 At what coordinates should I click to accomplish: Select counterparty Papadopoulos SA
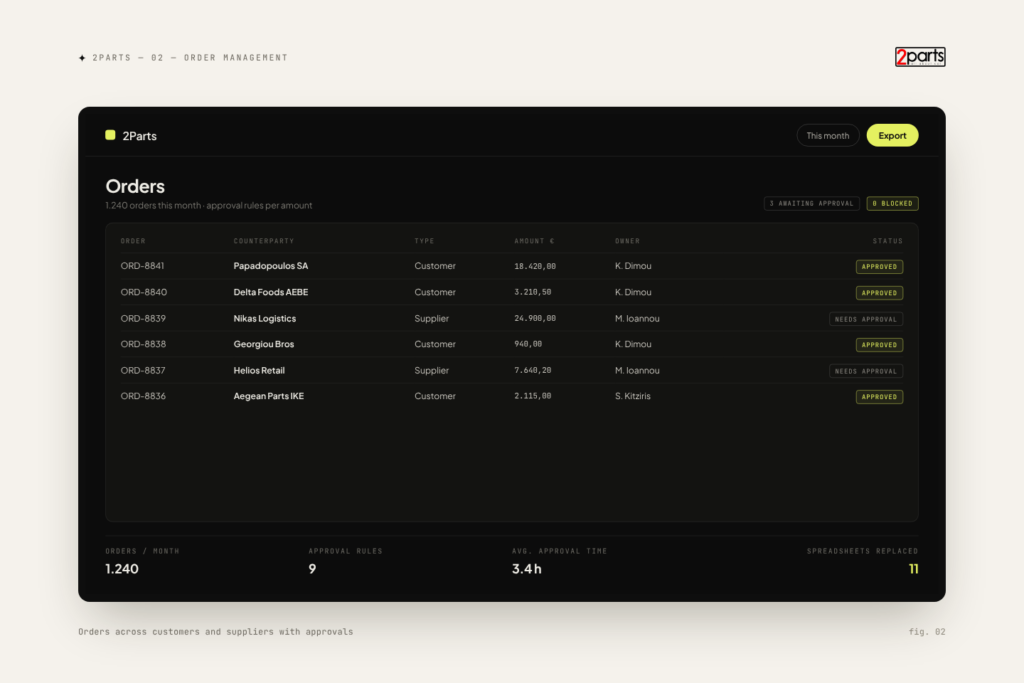pyautogui.click(x=270, y=266)
